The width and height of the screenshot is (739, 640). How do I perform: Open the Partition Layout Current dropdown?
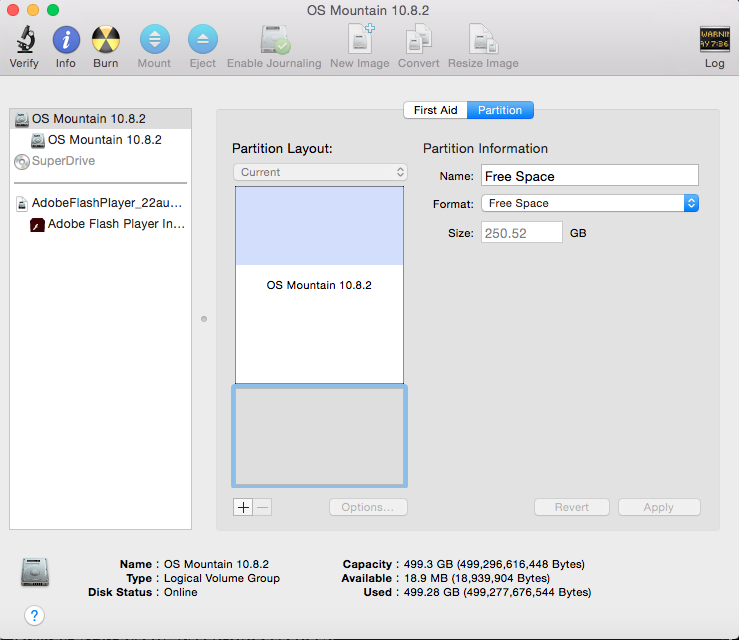coord(320,172)
